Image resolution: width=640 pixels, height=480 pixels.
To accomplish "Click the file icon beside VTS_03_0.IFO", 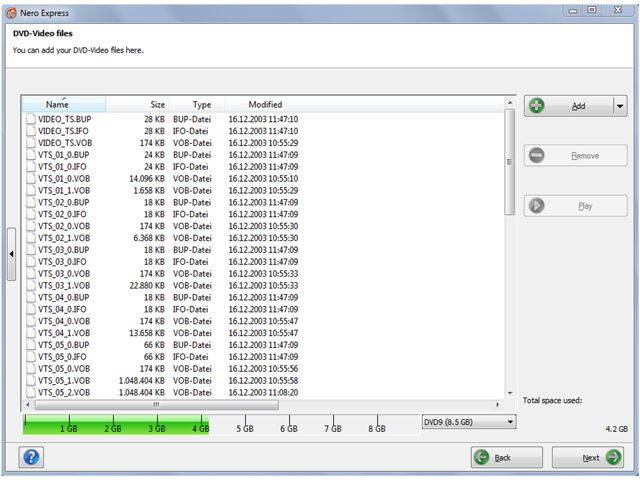I will [31, 261].
